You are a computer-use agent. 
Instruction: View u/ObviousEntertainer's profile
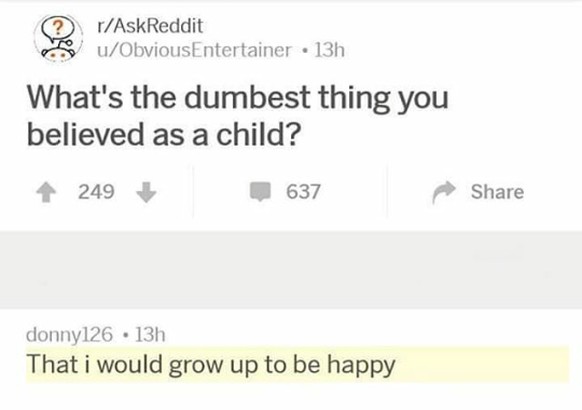(x=194, y=50)
